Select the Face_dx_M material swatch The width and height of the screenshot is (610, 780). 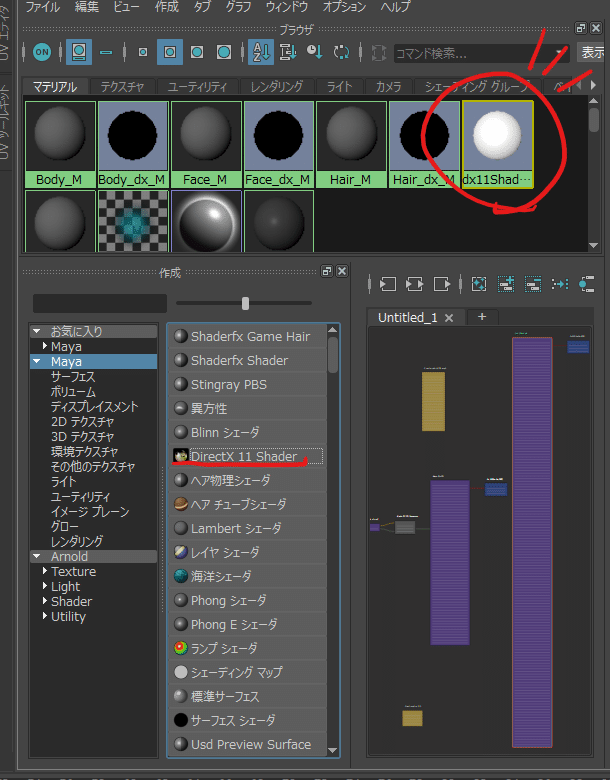[278, 144]
